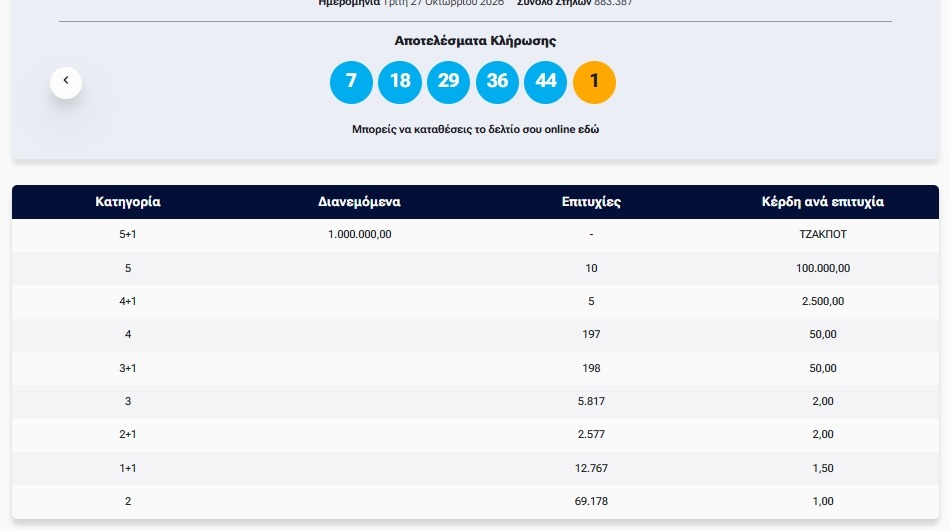Viewport: 951px width, 531px height.
Task: Click the ΤΖΑΚΠΟΤ cell
Action: click(823, 235)
